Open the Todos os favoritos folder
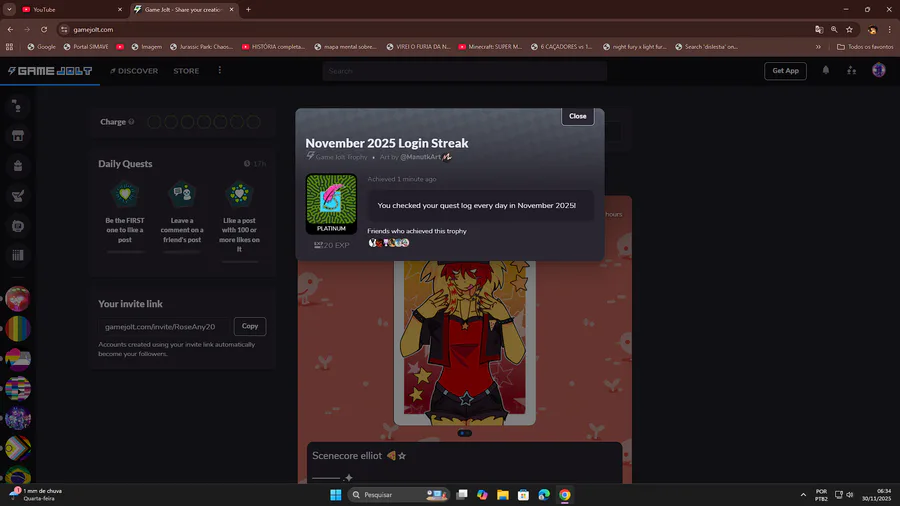This screenshot has height=506, width=900. click(x=865, y=46)
